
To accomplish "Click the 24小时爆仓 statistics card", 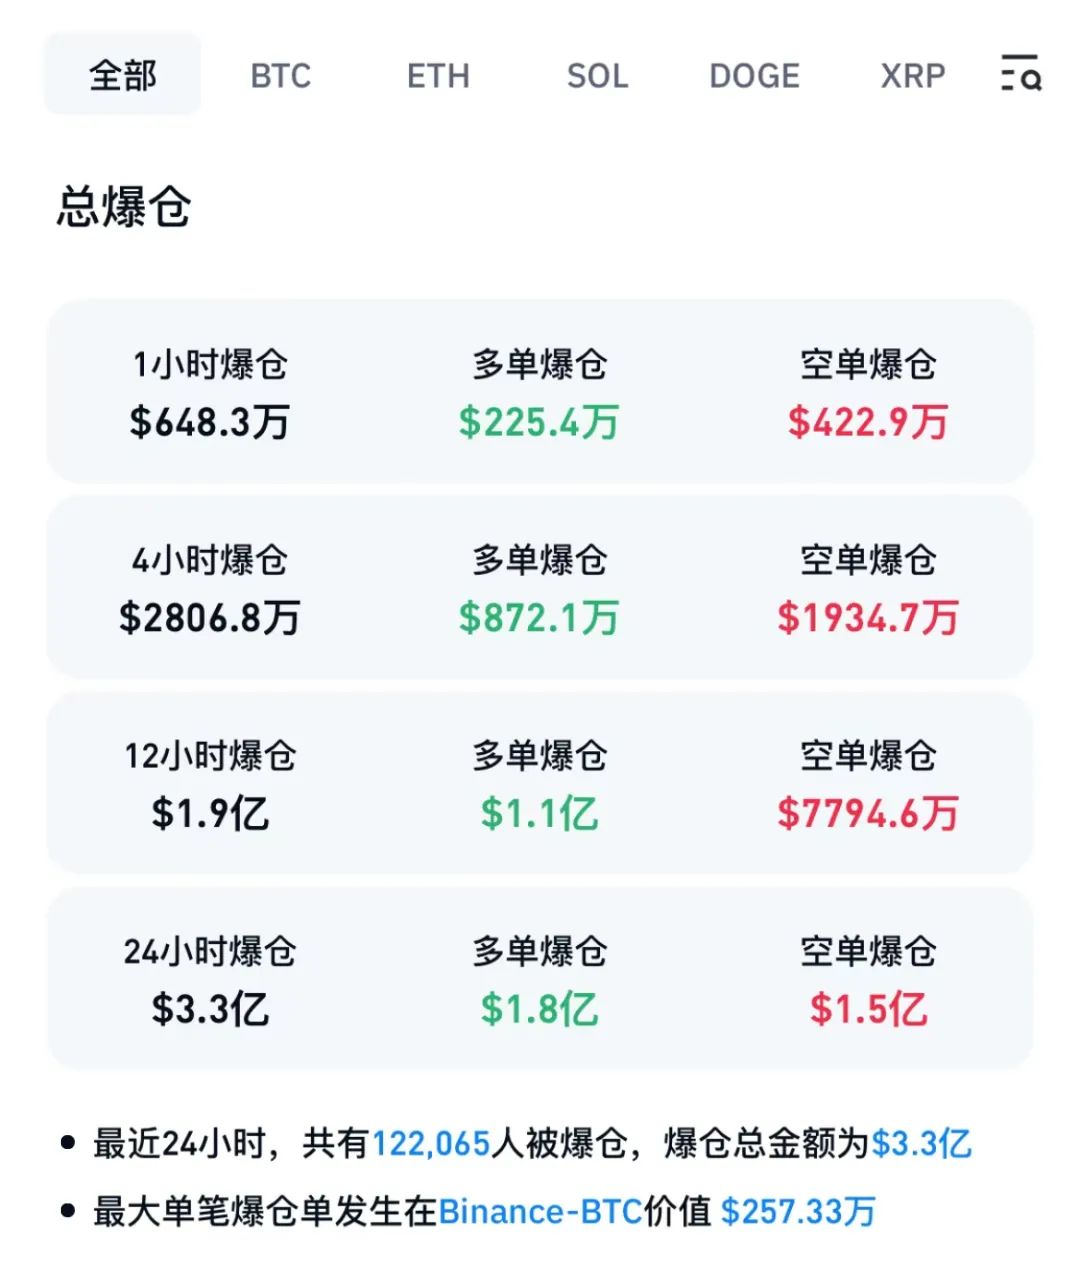I will click(540, 978).
